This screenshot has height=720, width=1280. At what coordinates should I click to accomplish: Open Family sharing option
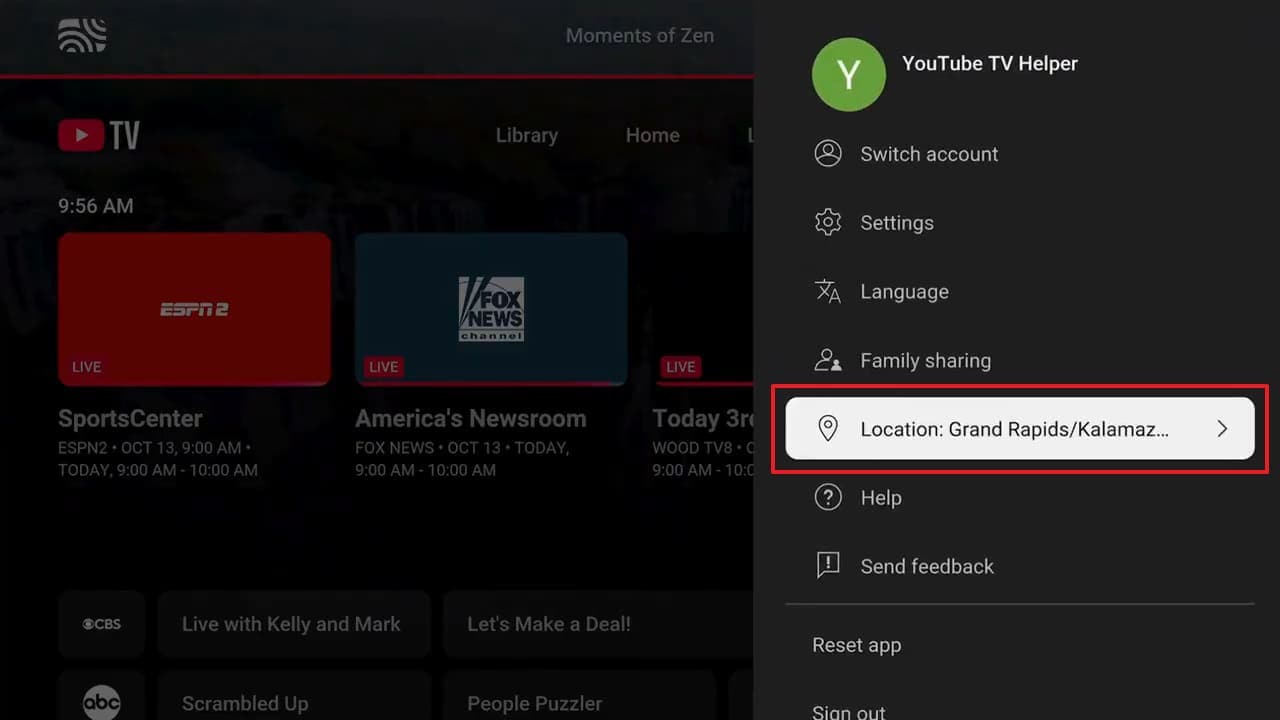[x=1020, y=360]
